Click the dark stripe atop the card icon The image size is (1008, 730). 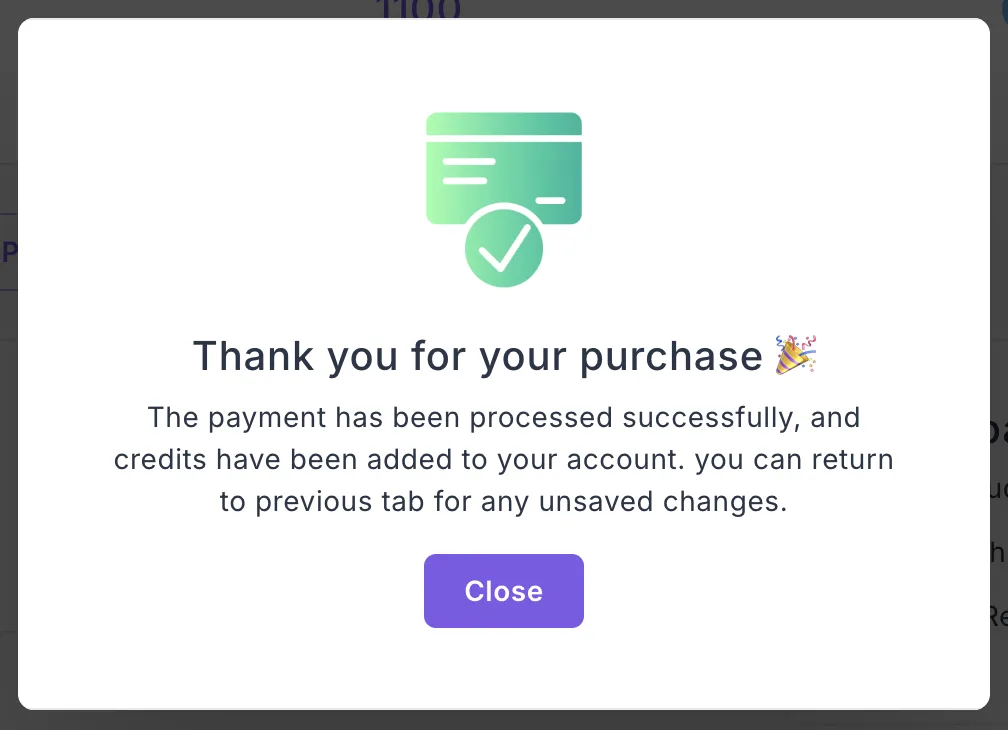point(503,124)
